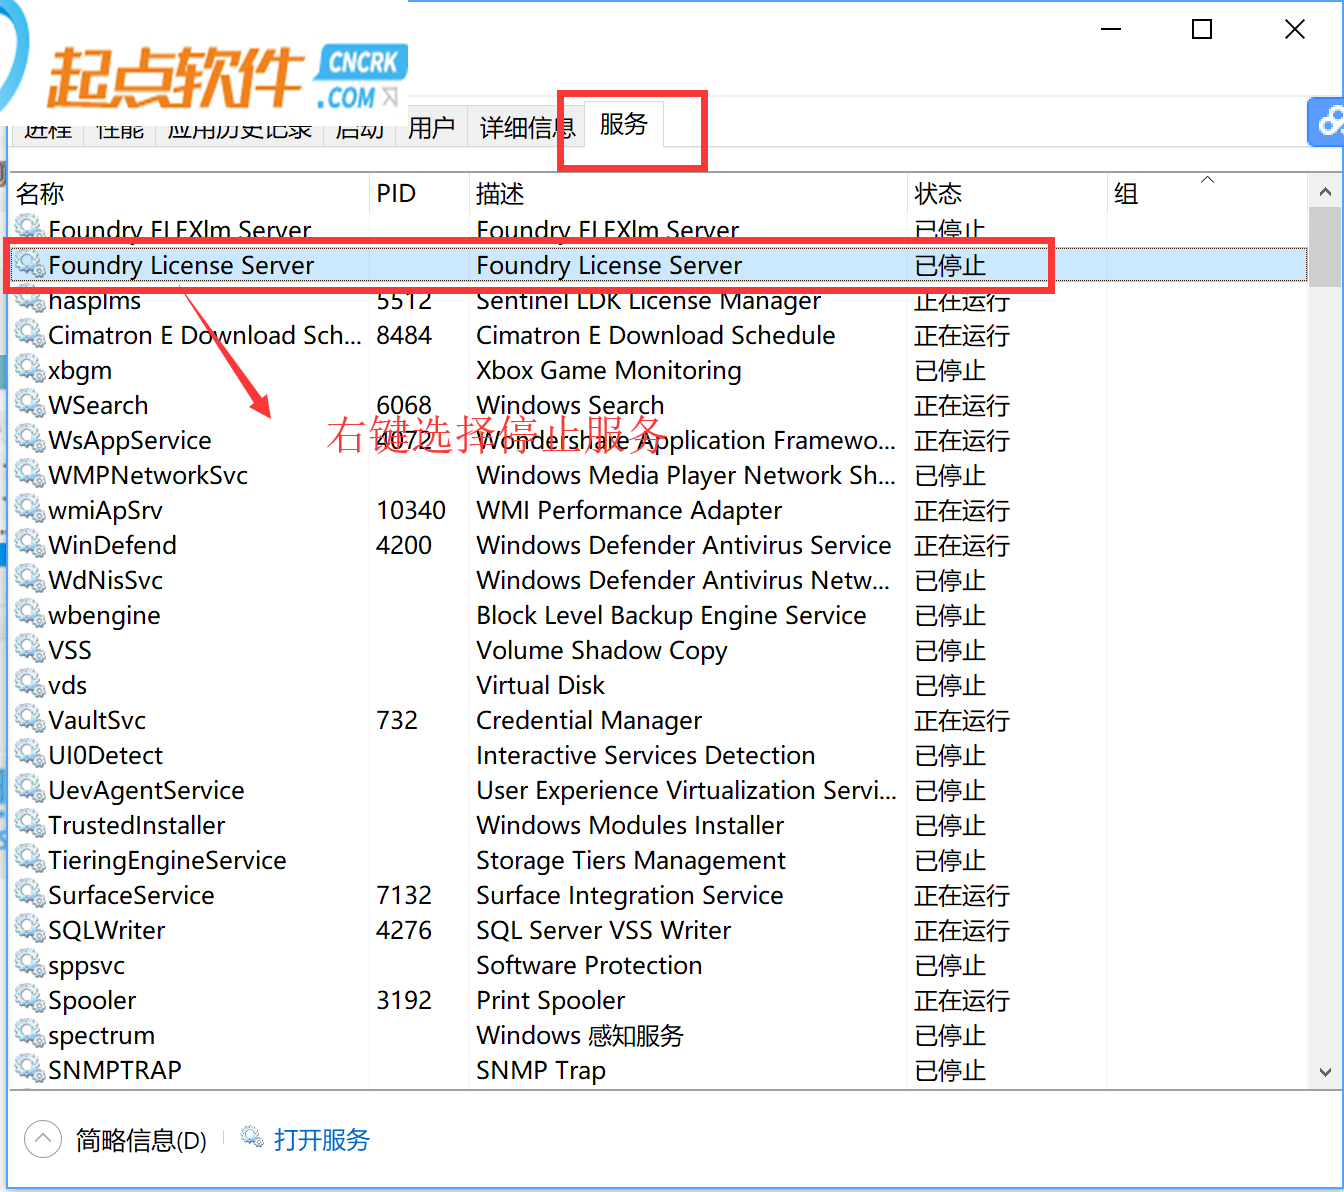Sort services by PID column header
The height and width of the screenshot is (1192, 1344).
pyautogui.click(x=396, y=193)
